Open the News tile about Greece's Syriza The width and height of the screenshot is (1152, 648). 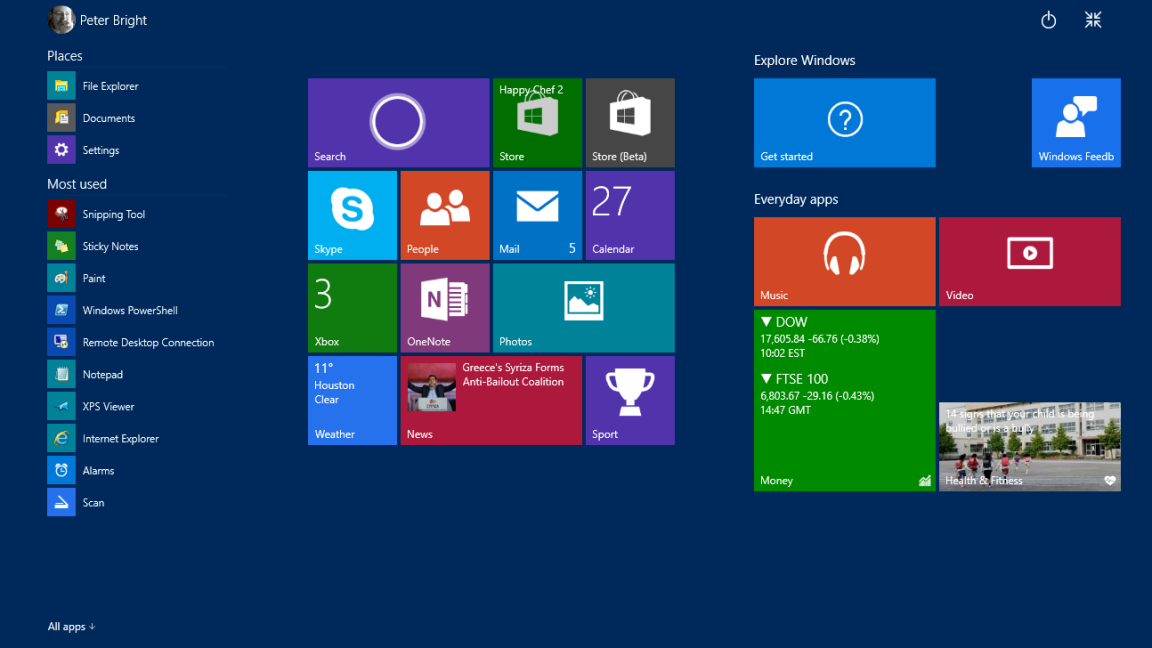[491, 400]
